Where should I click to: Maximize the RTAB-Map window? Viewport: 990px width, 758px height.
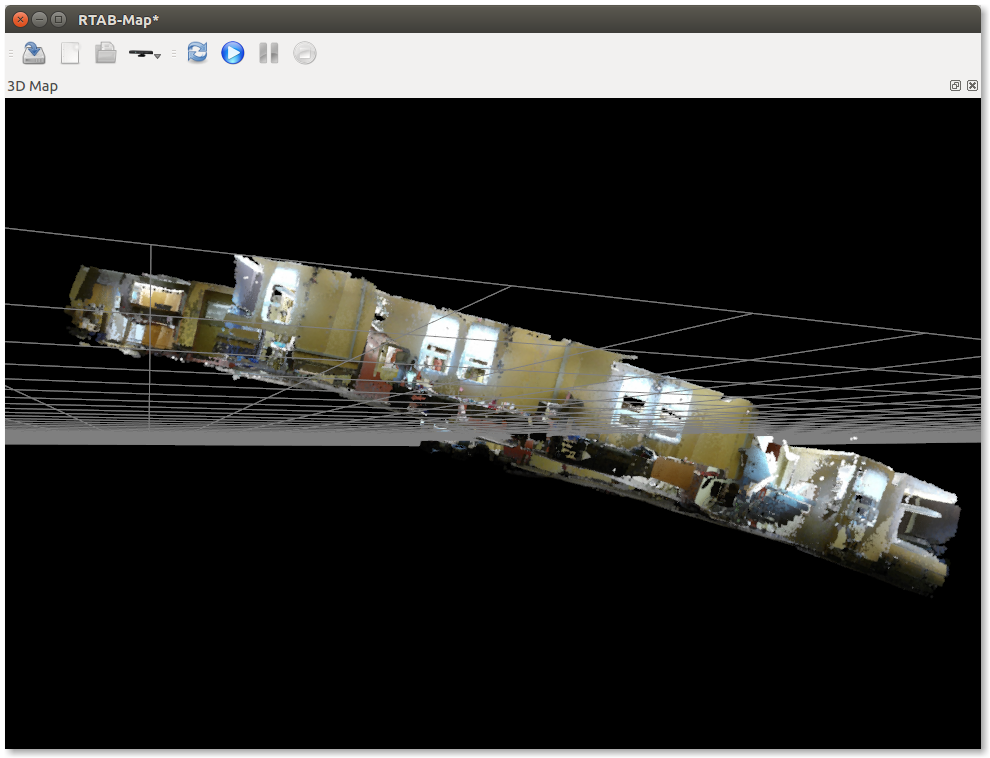point(58,19)
